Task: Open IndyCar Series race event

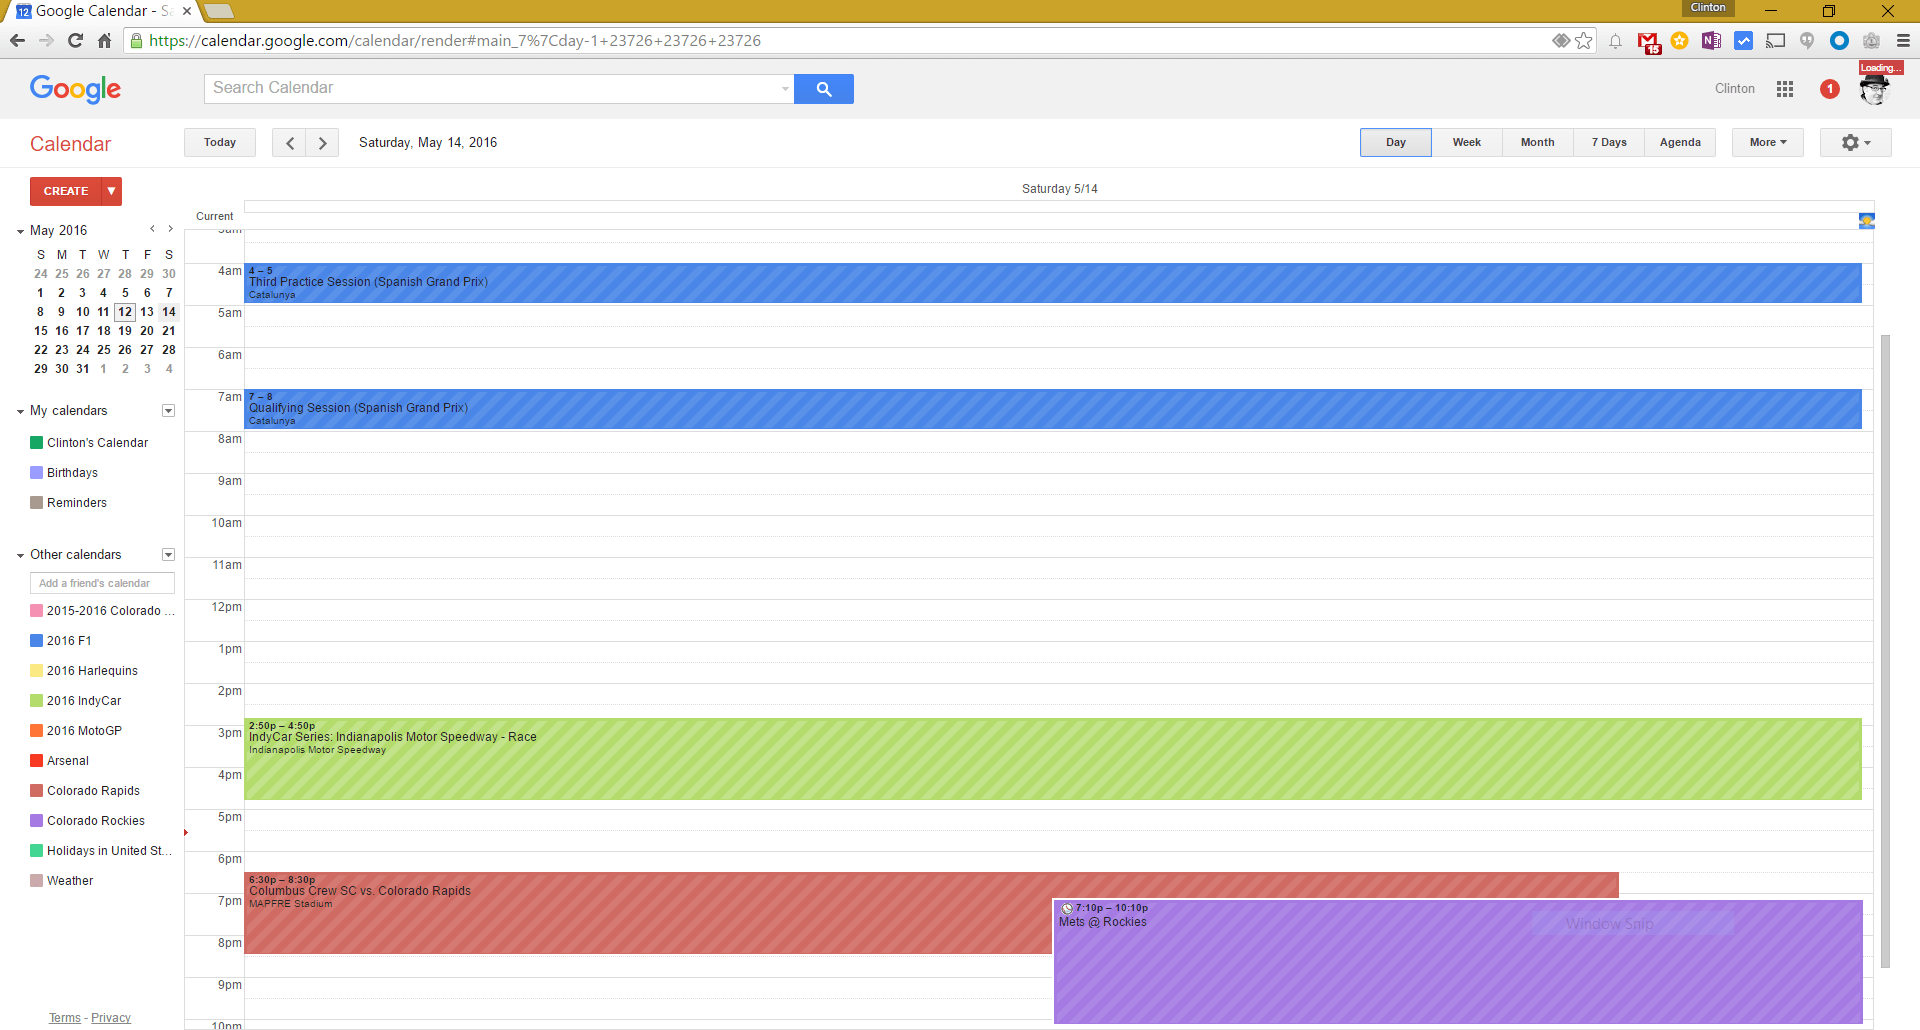Action: 1053,759
